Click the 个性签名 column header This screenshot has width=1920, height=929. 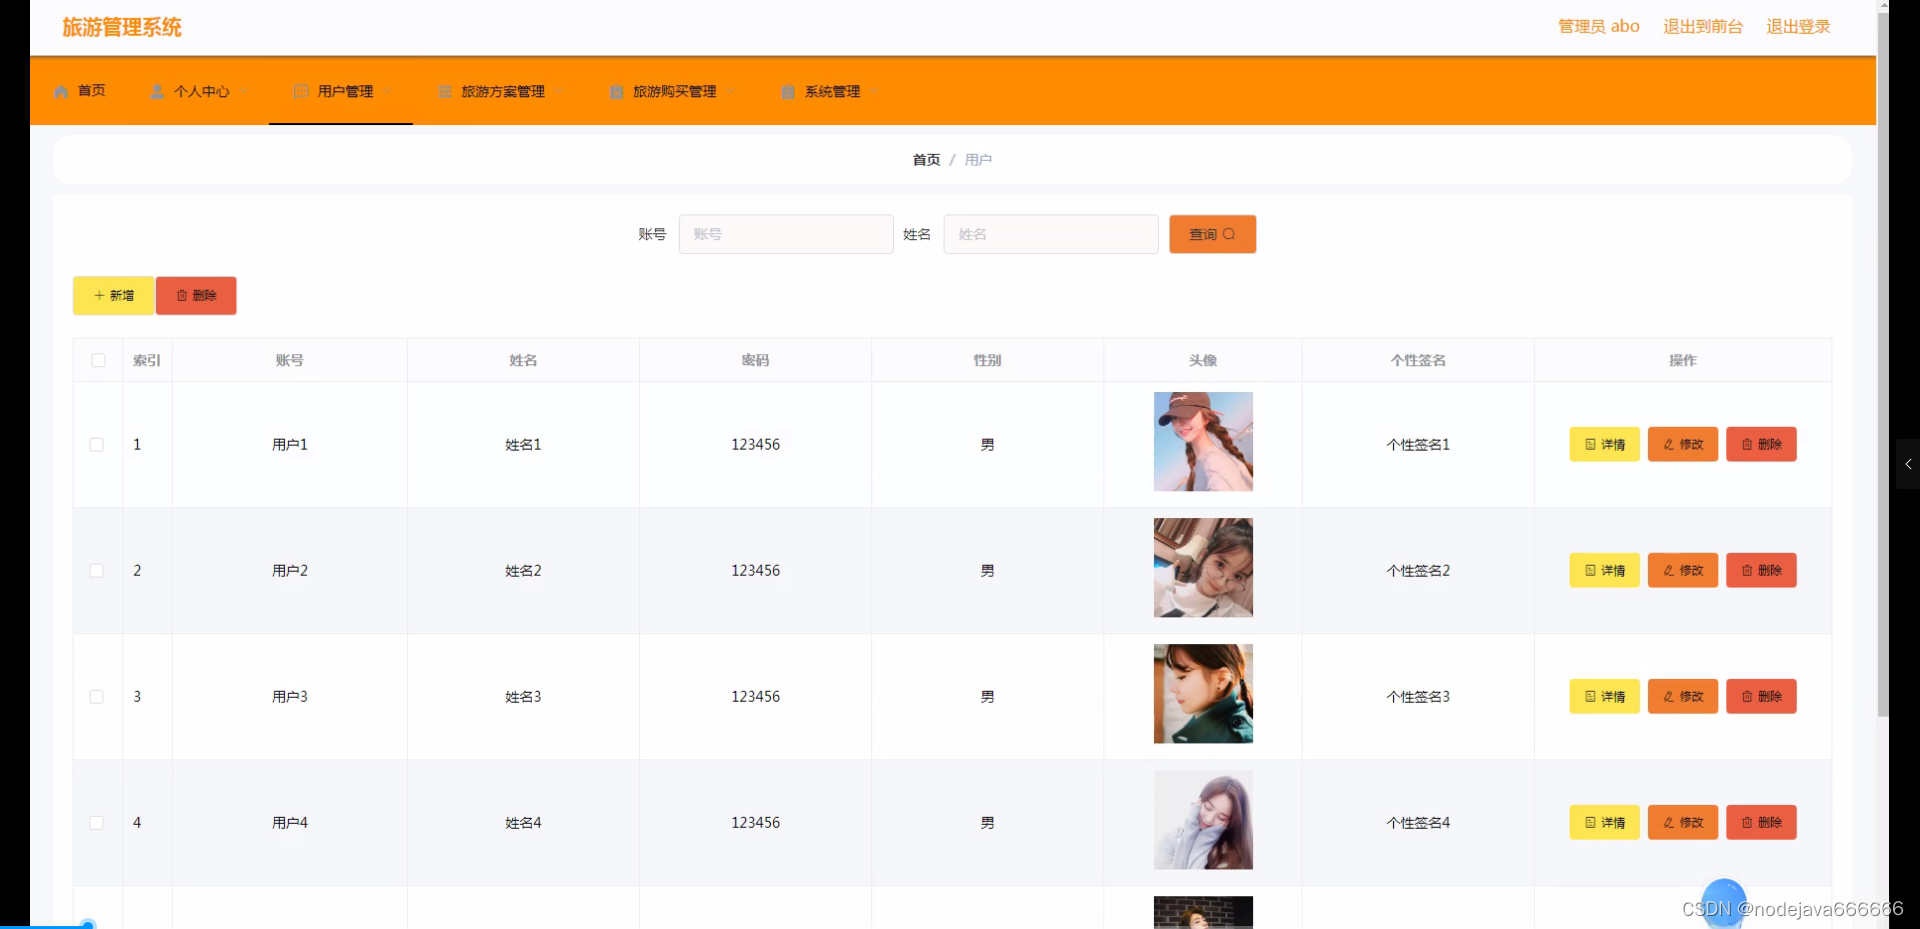click(x=1418, y=360)
